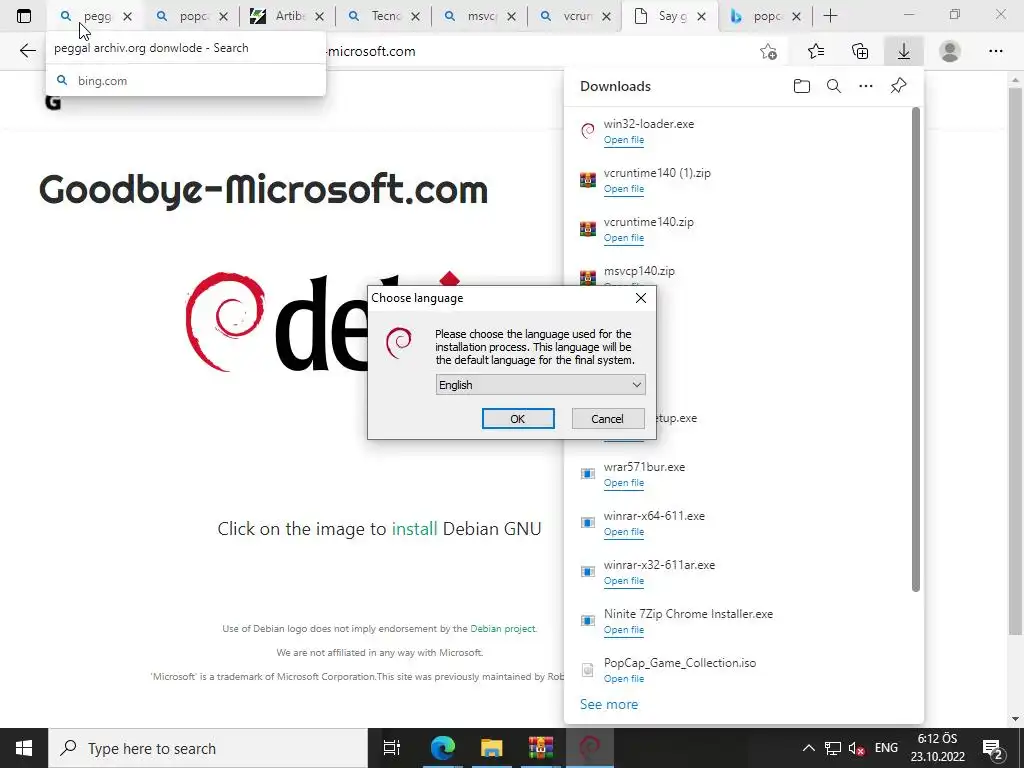This screenshot has width=1024, height=768.
Task: Close the 'Say g' tab
Action: coord(701,17)
